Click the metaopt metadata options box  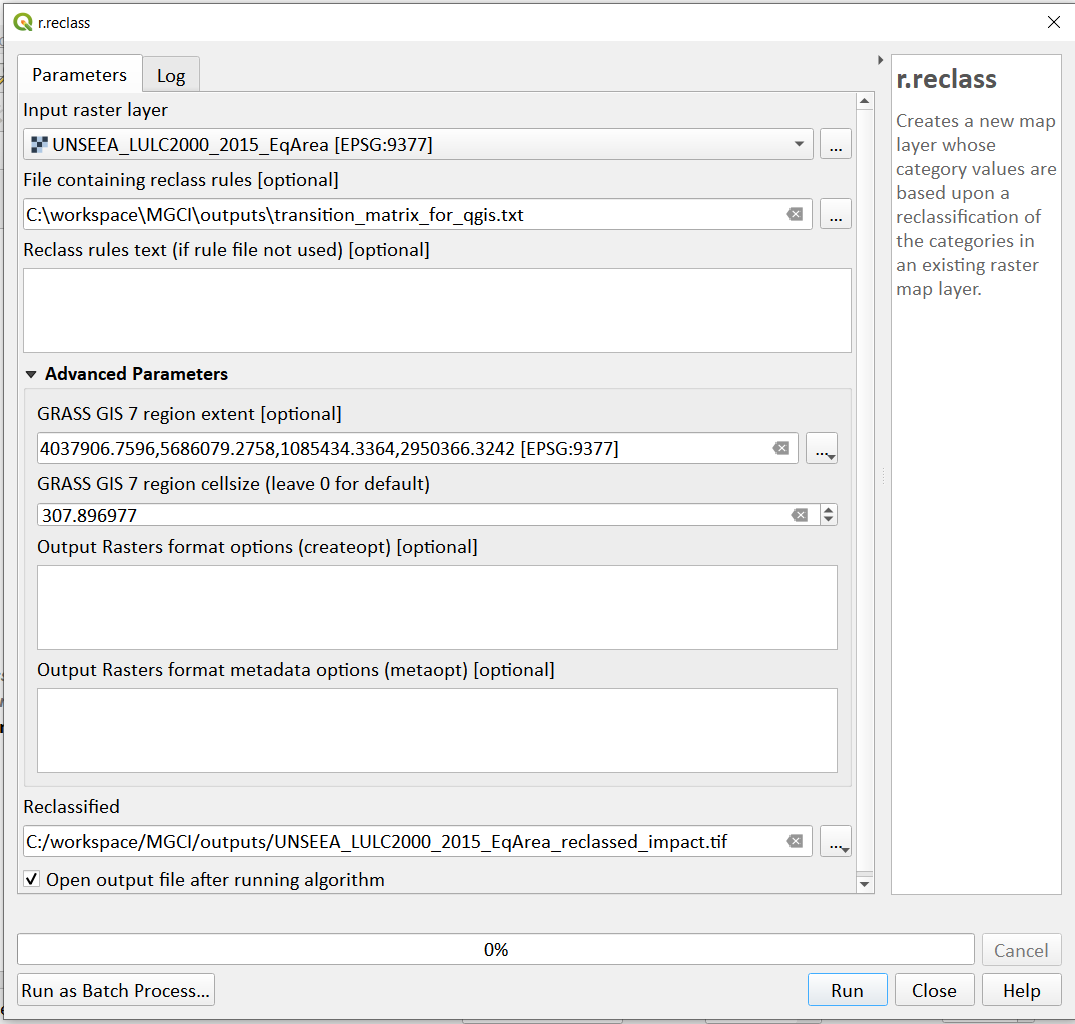pos(437,731)
